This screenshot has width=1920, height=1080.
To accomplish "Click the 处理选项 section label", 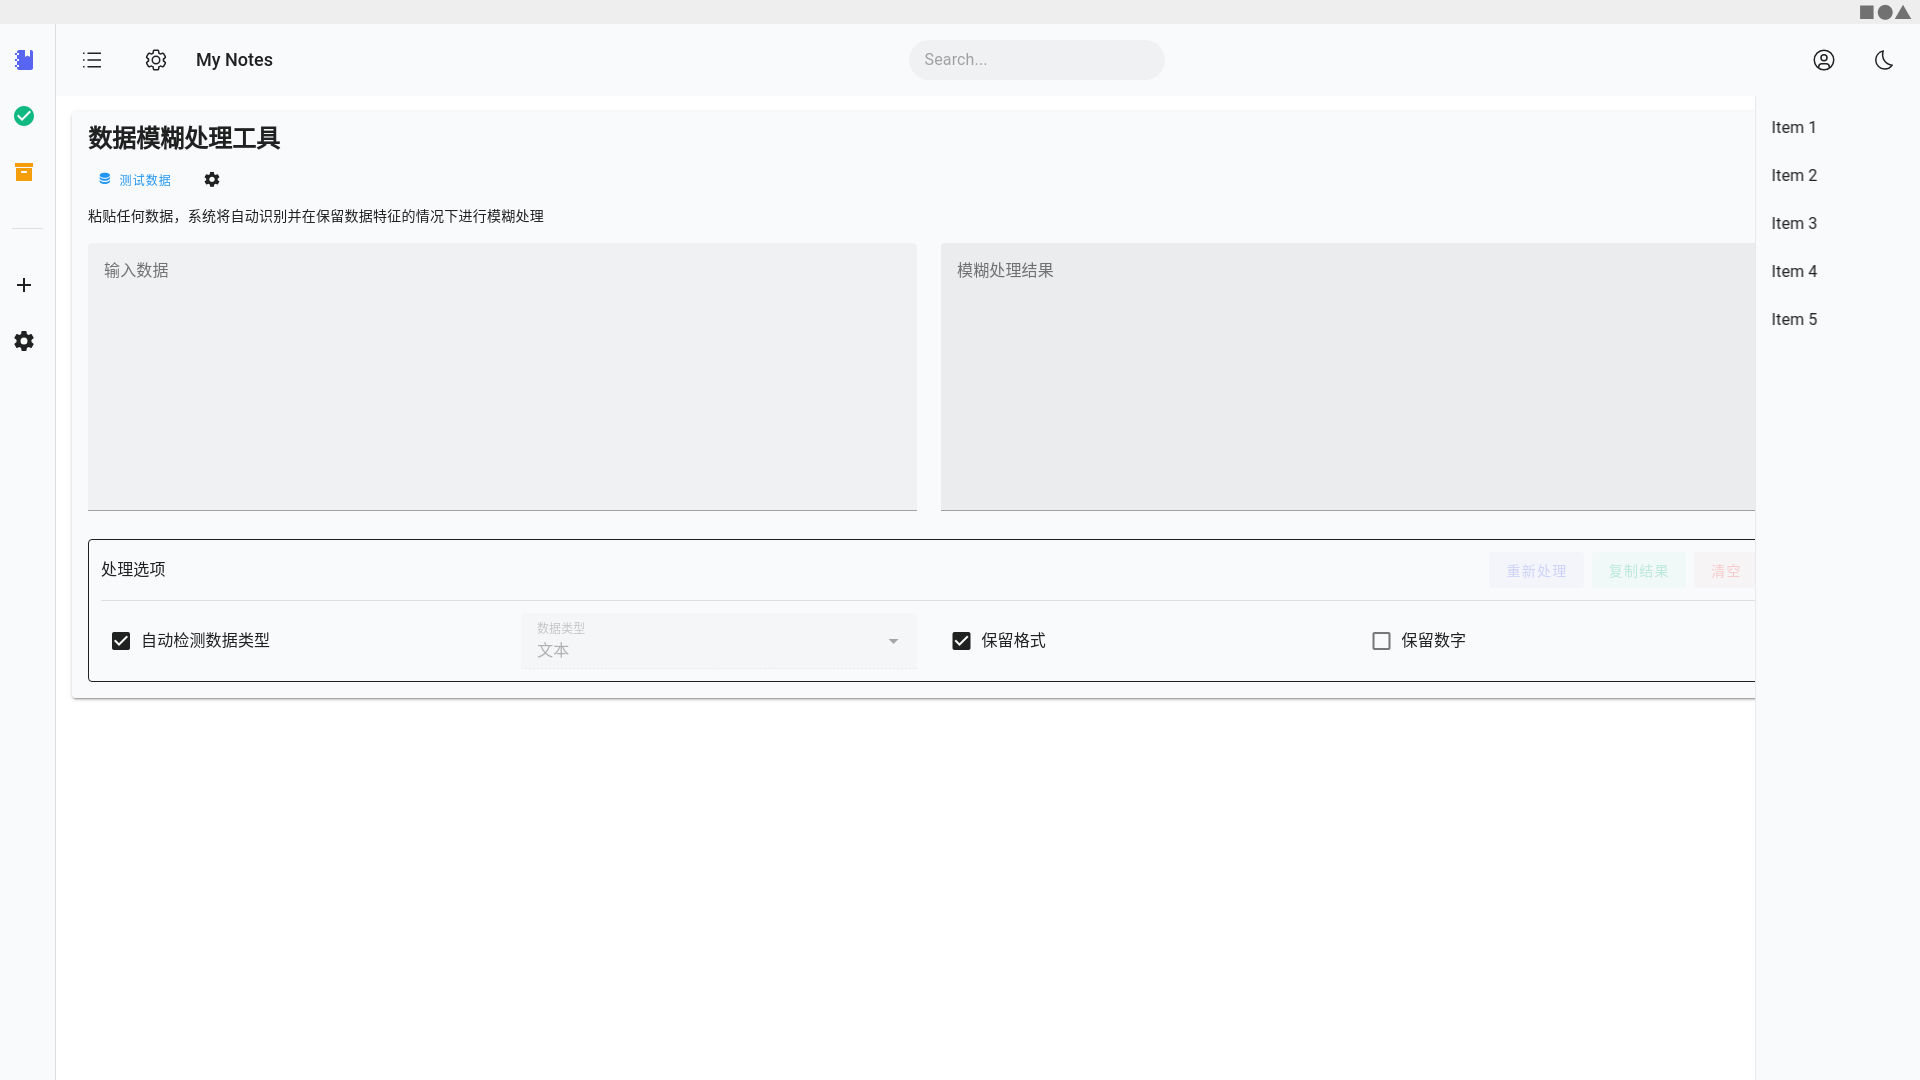I will coord(133,569).
